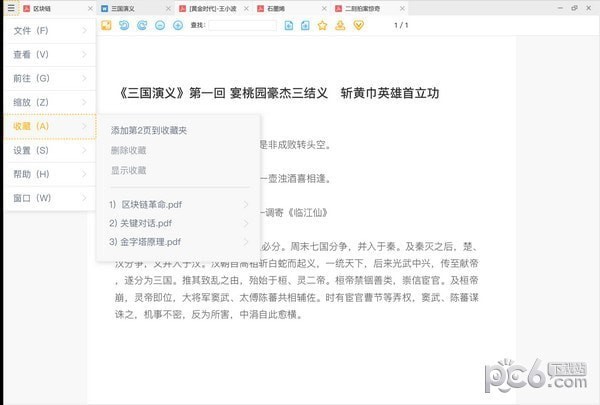Click the fullscreen view toolbar icon
The image size is (600, 405).
coord(106,25)
